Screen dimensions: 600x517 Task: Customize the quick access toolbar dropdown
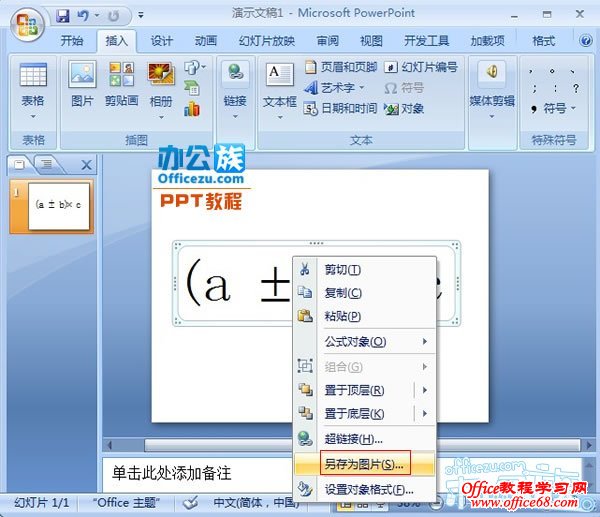coord(141,15)
